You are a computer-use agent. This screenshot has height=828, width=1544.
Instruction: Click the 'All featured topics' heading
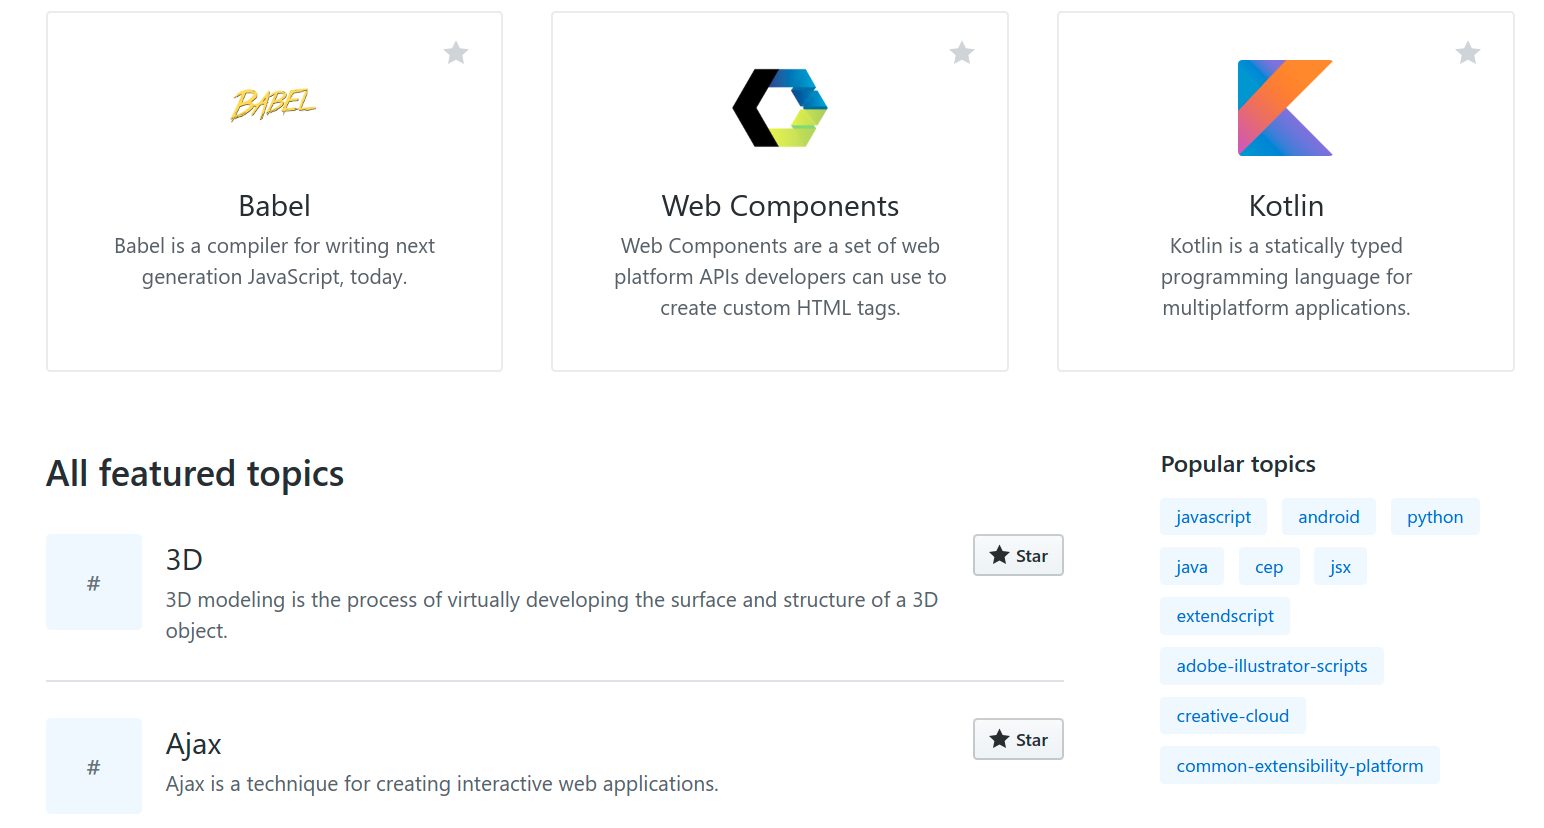pos(195,474)
